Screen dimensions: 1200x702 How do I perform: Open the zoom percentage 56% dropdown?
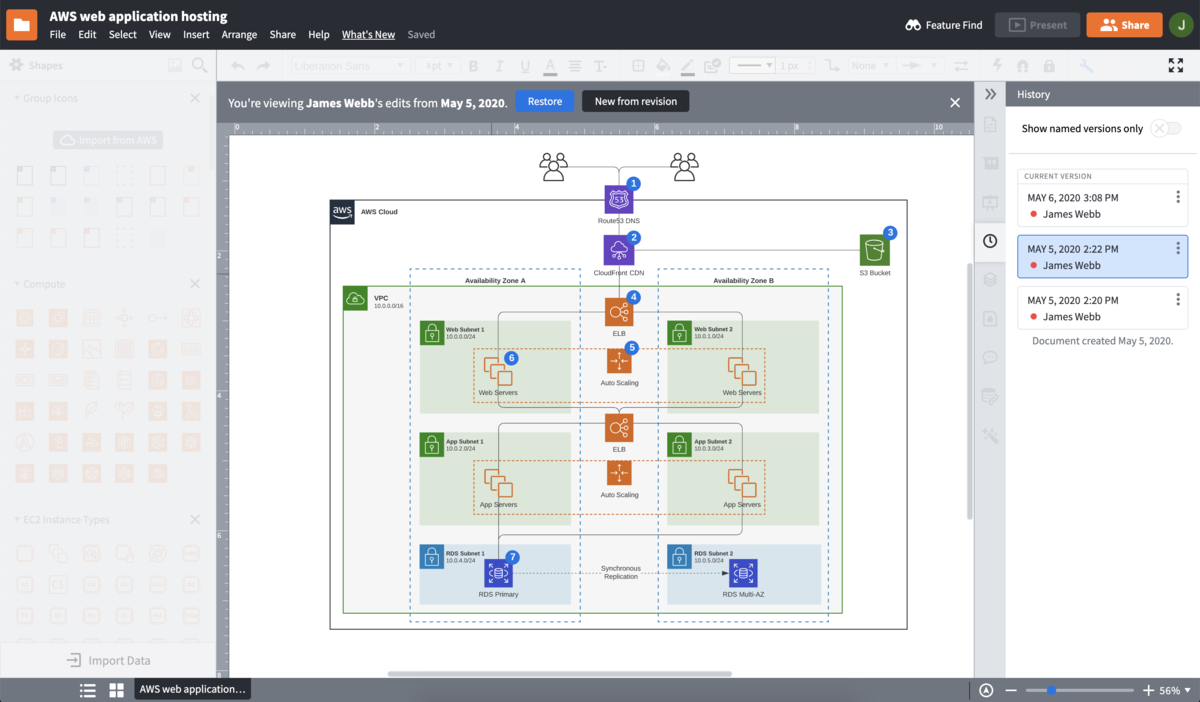[x=1173, y=690]
